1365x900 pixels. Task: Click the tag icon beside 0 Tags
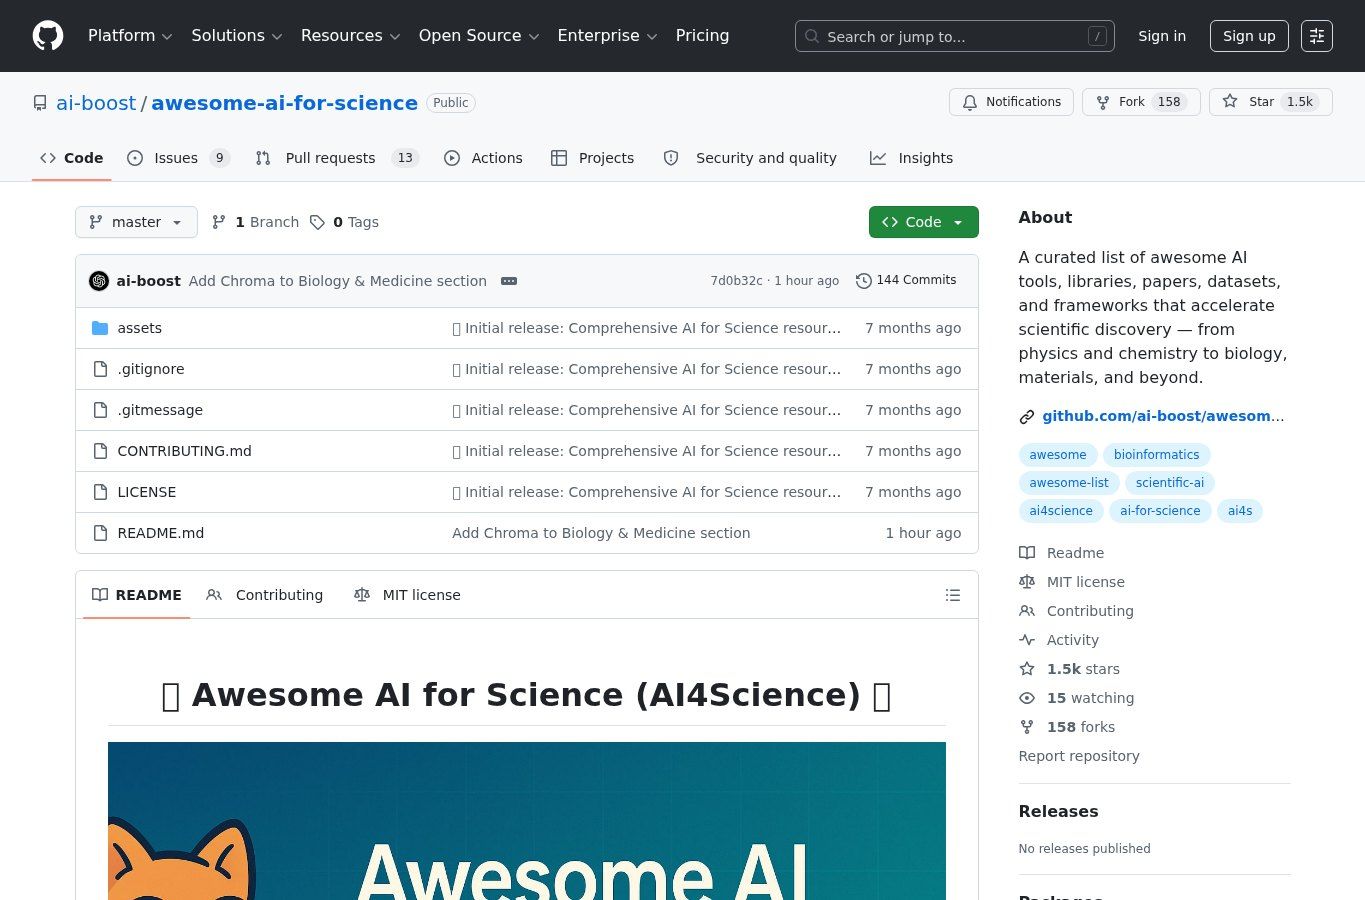317,222
